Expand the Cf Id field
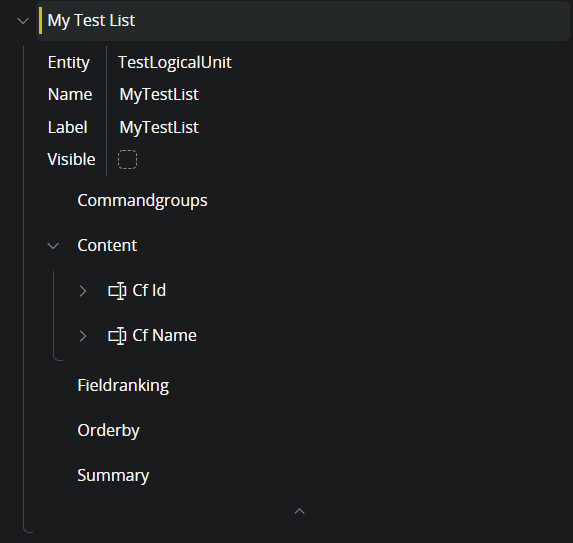Screen dimensions: 573x543 (83, 291)
